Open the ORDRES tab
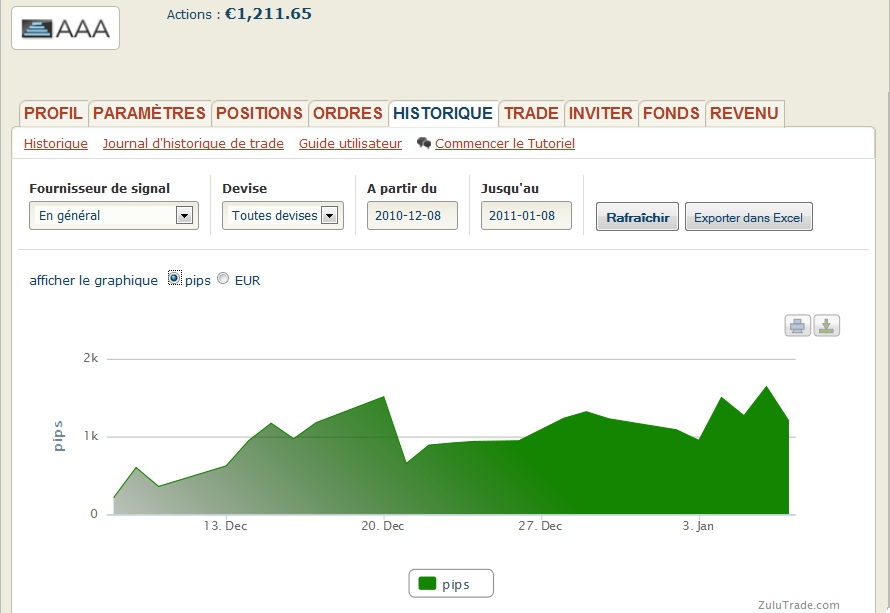890x613 pixels. coord(348,113)
